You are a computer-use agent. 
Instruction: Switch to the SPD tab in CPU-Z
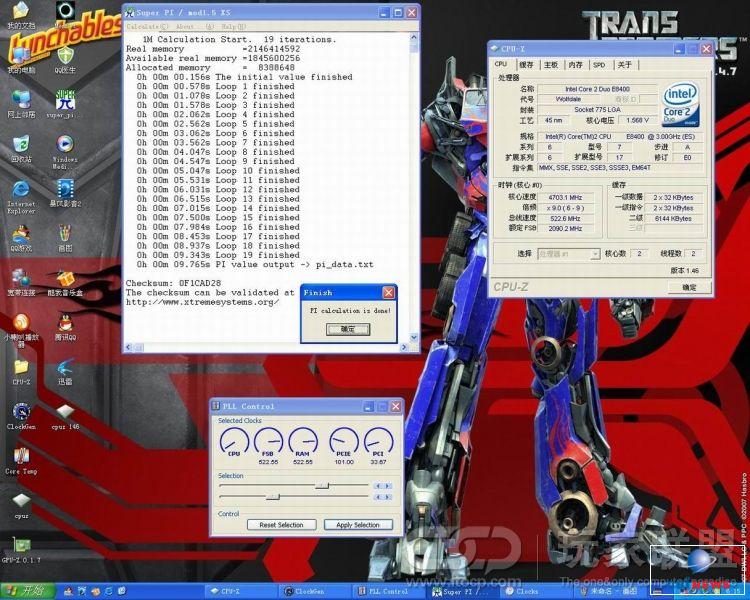click(x=599, y=65)
